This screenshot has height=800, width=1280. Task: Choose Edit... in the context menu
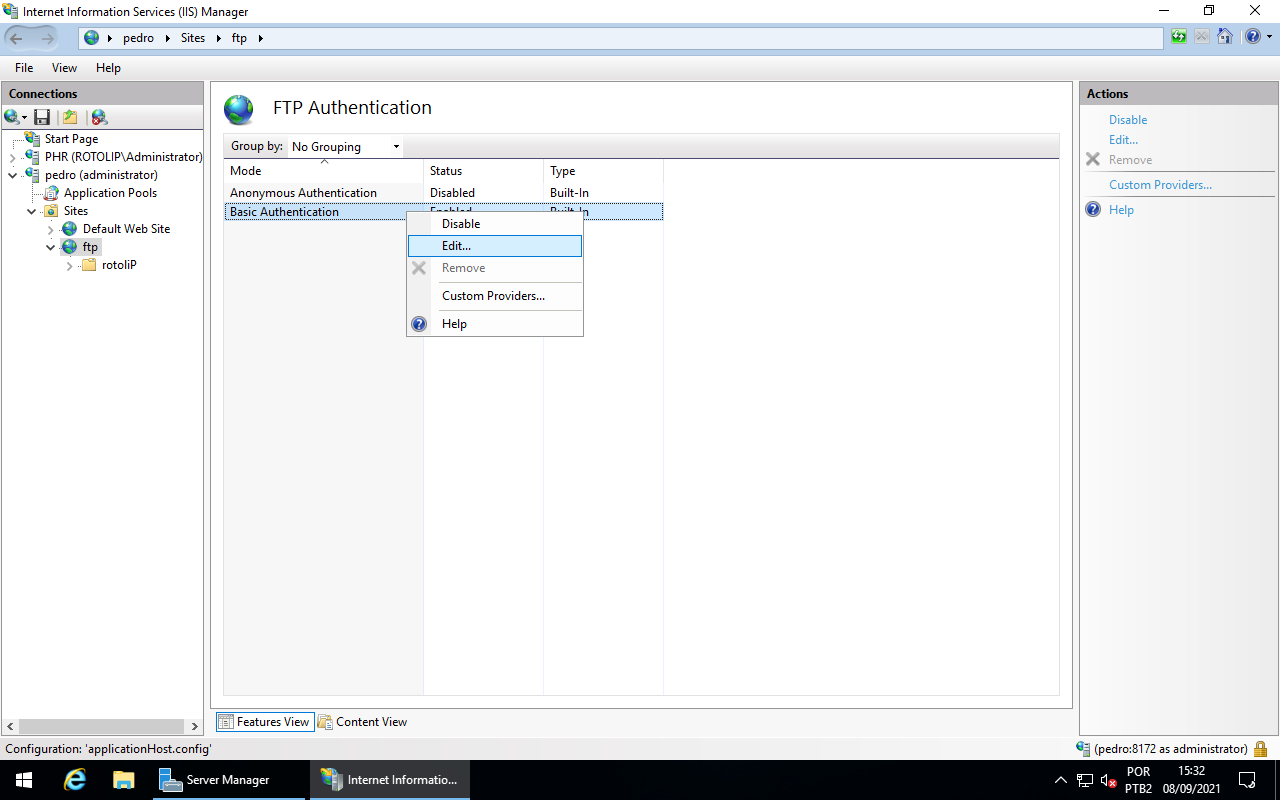pyautogui.click(x=456, y=246)
